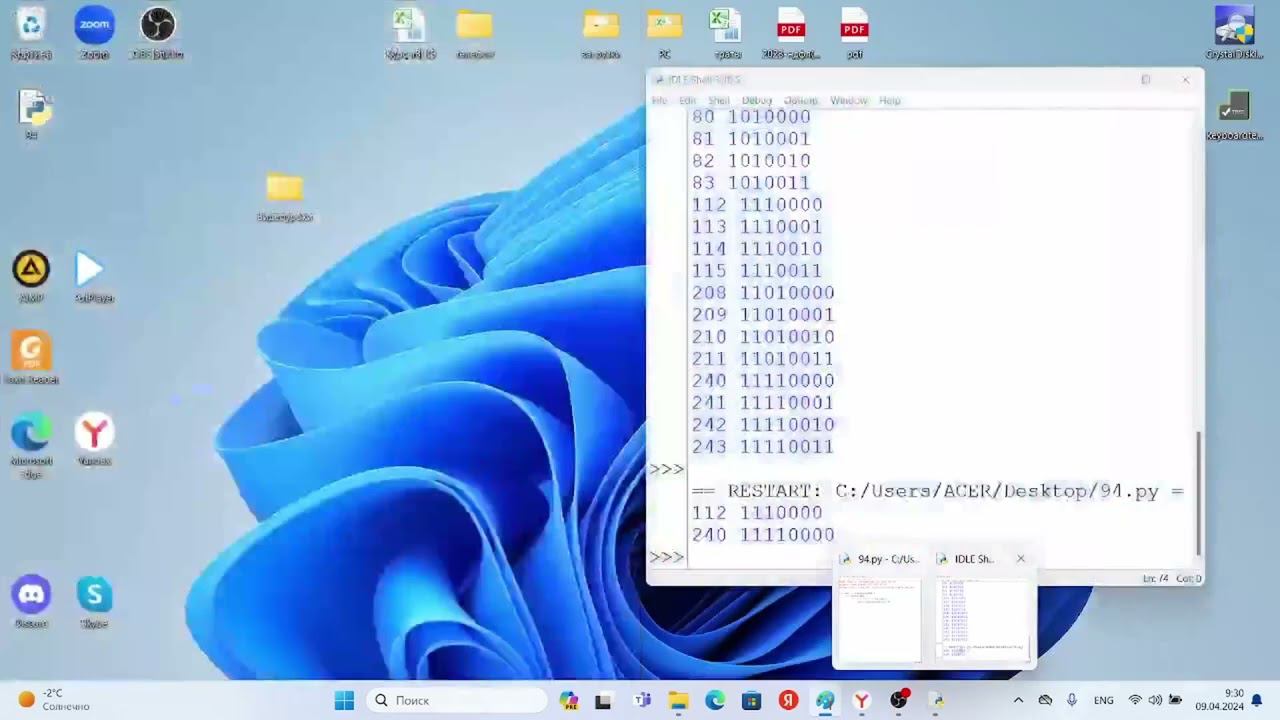Launch the Microsoft Edge desktop shortcut
The width and height of the screenshot is (1280, 720).
(31, 445)
